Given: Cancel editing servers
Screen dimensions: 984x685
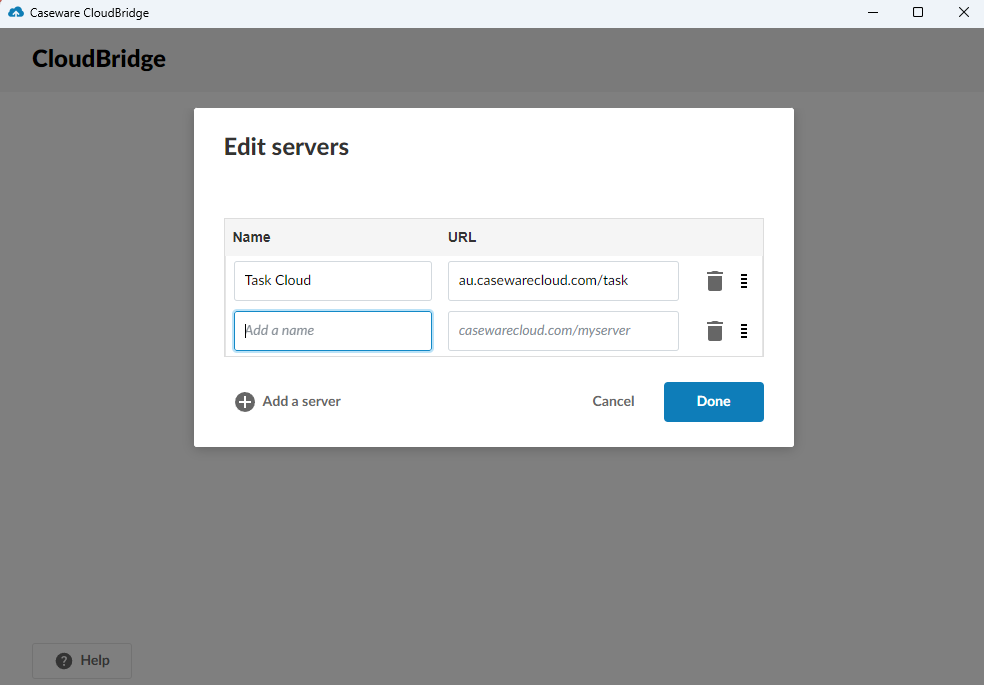Looking at the screenshot, I should pos(613,401).
